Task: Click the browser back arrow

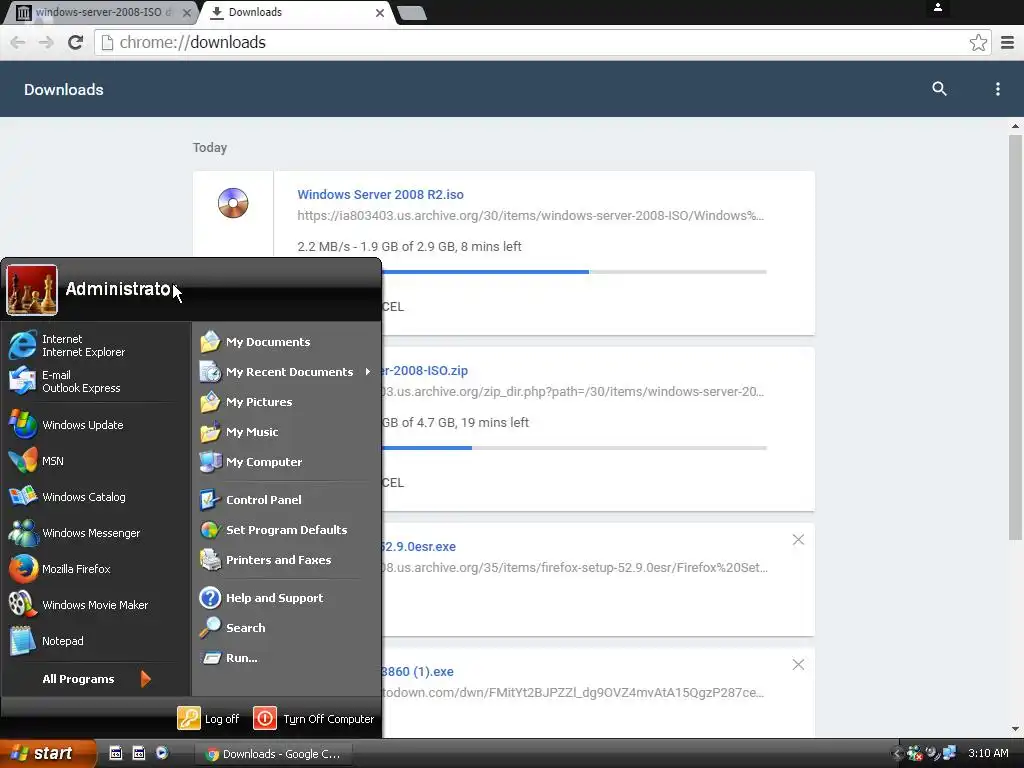Action: coord(18,42)
